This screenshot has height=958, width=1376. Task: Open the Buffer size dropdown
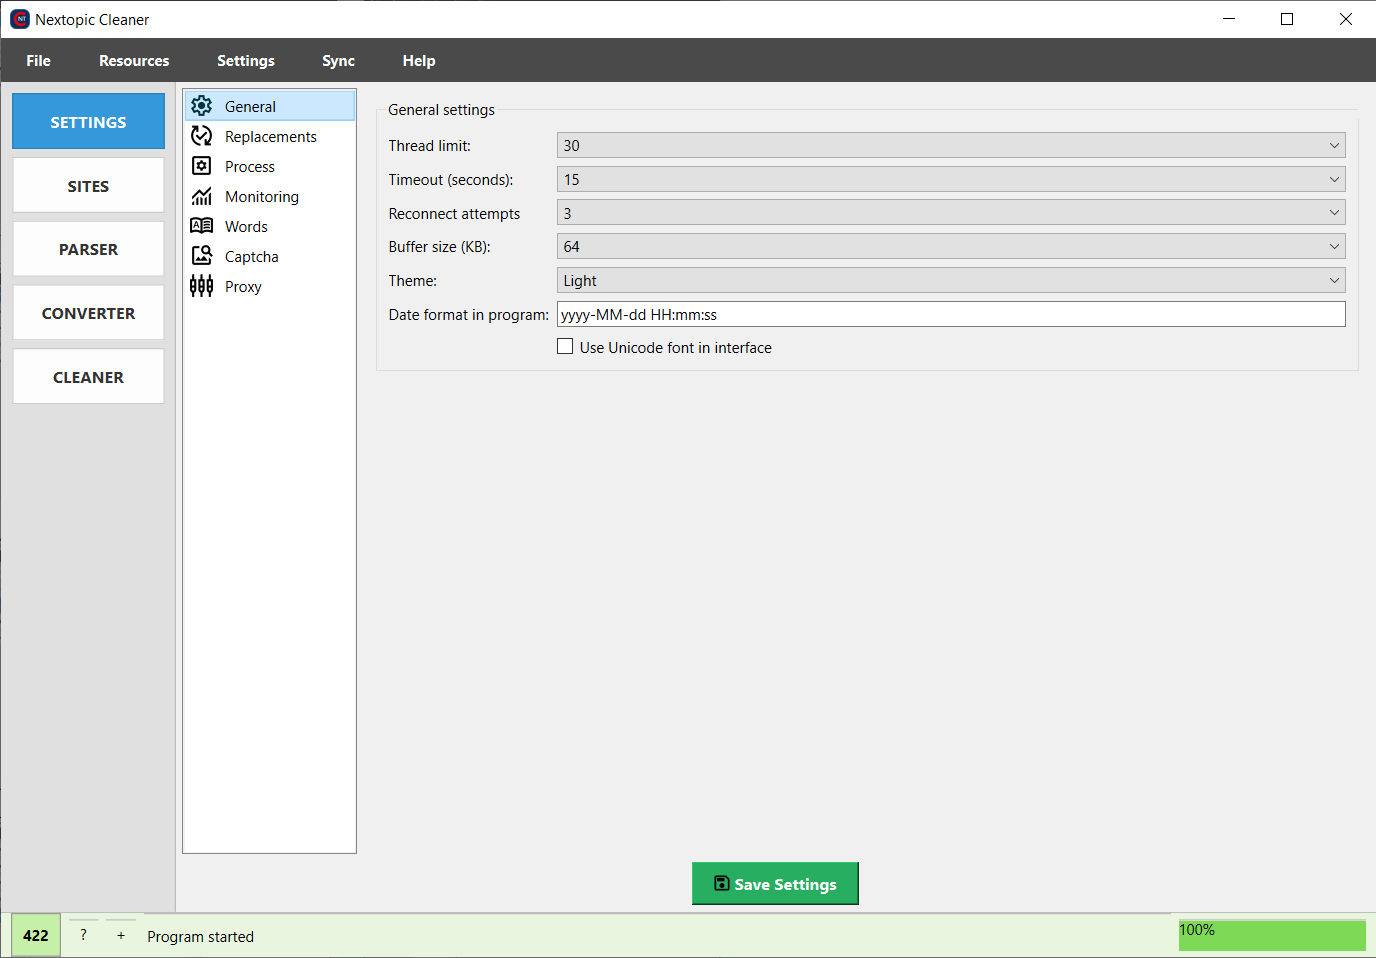click(950, 247)
